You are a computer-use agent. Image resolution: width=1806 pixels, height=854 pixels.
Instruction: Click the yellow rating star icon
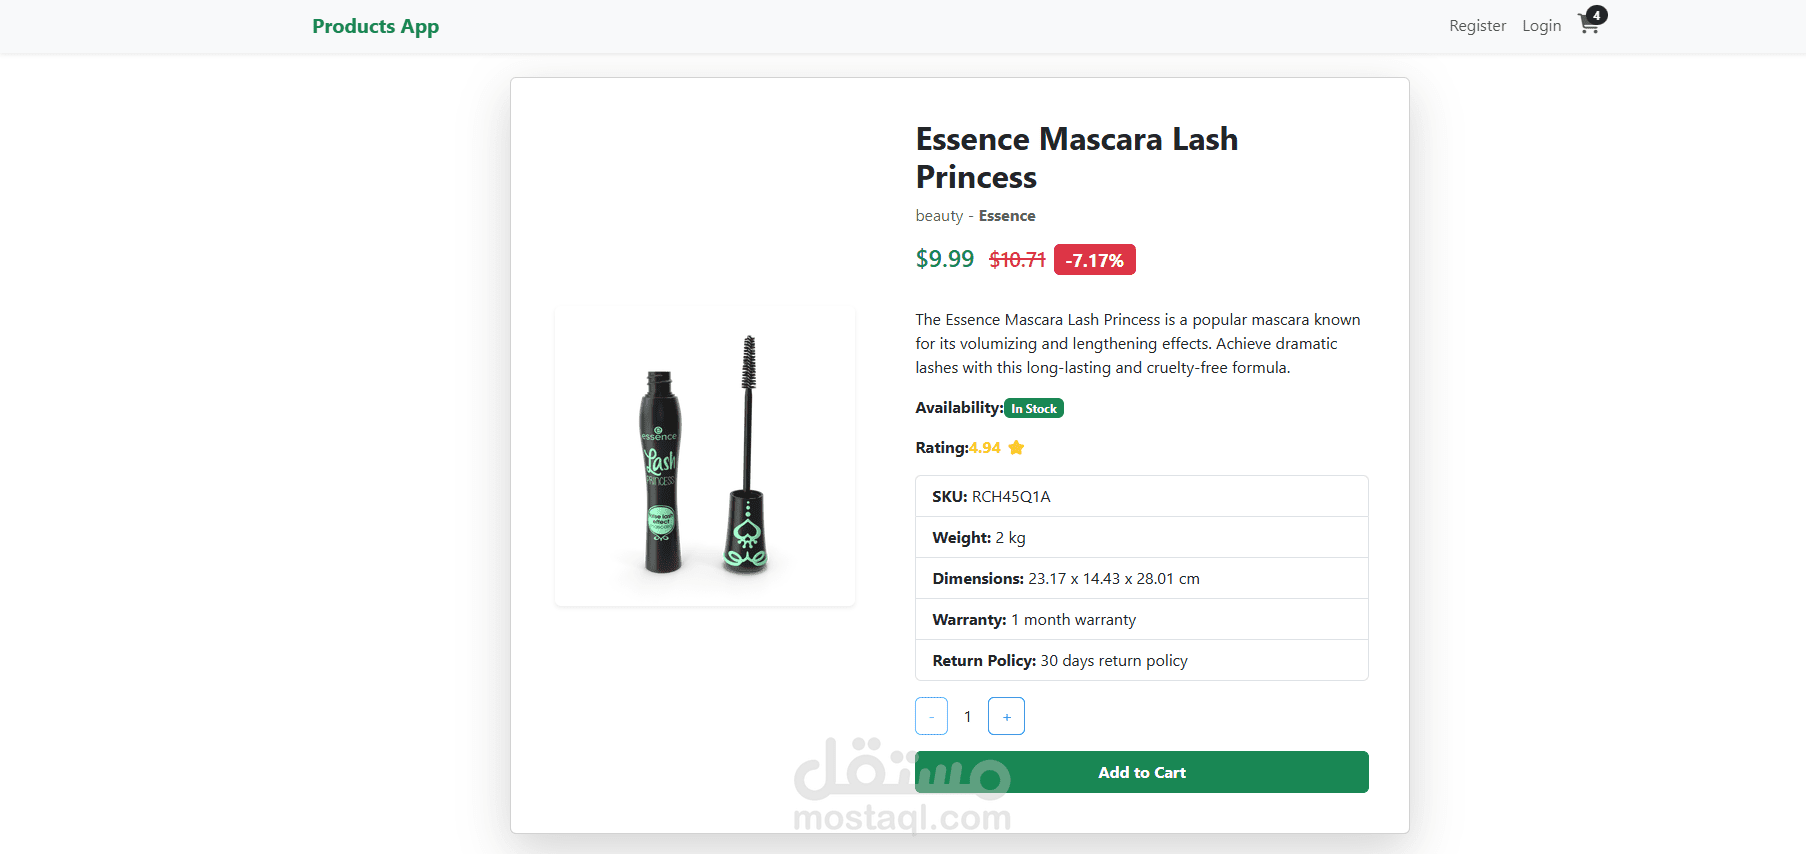click(1016, 448)
